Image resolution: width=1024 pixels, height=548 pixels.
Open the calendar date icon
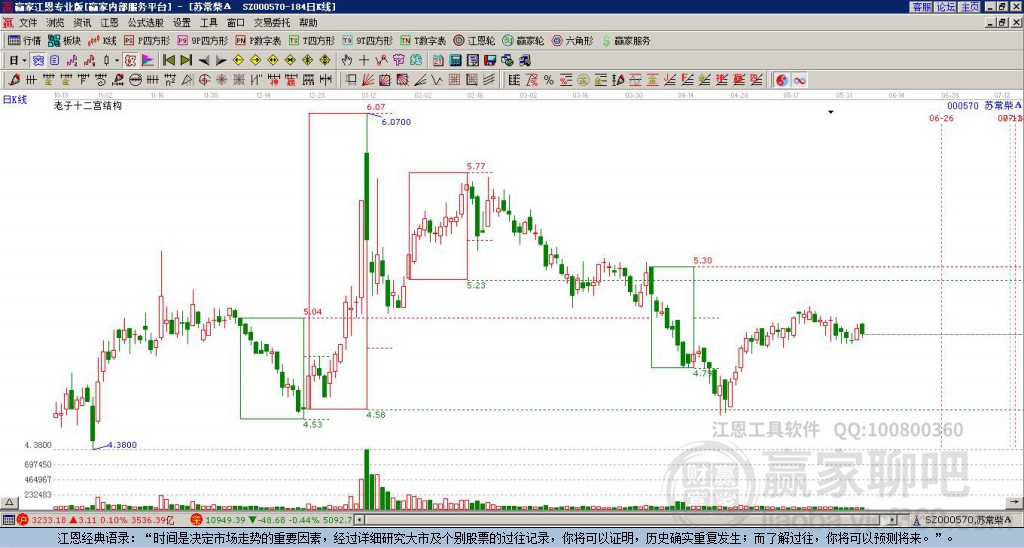click(x=438, y=60)
